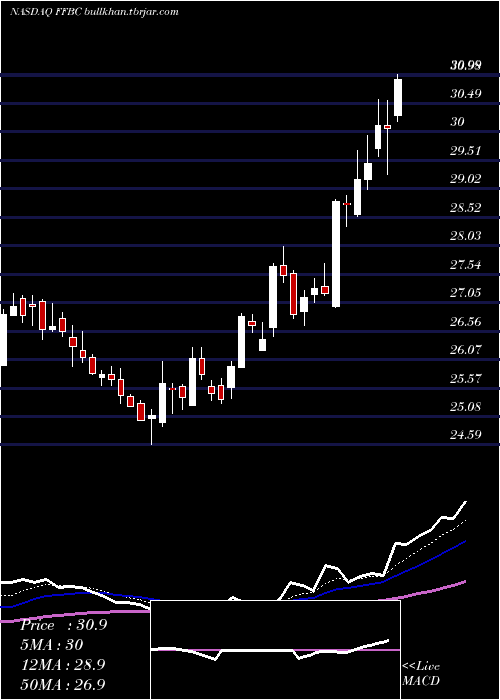Viewport: 500px width, 700px height.
Task: Click the Price : 30.9 readout
Action: [x=64, y=625]
